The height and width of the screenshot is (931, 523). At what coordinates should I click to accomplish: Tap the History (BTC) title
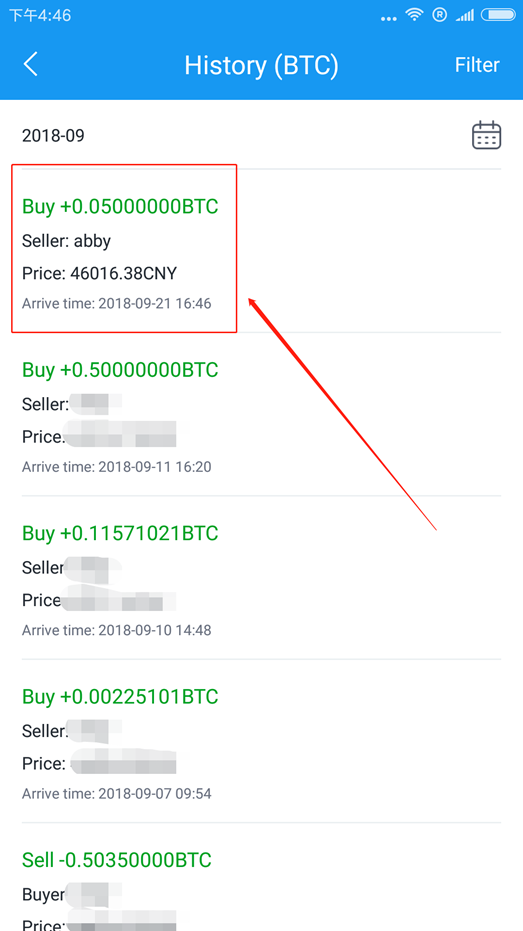coord(261,65)
